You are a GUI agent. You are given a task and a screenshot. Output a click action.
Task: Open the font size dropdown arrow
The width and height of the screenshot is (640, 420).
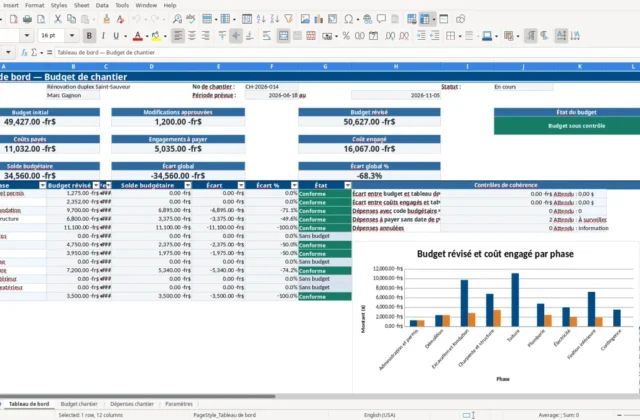[72, 36]
